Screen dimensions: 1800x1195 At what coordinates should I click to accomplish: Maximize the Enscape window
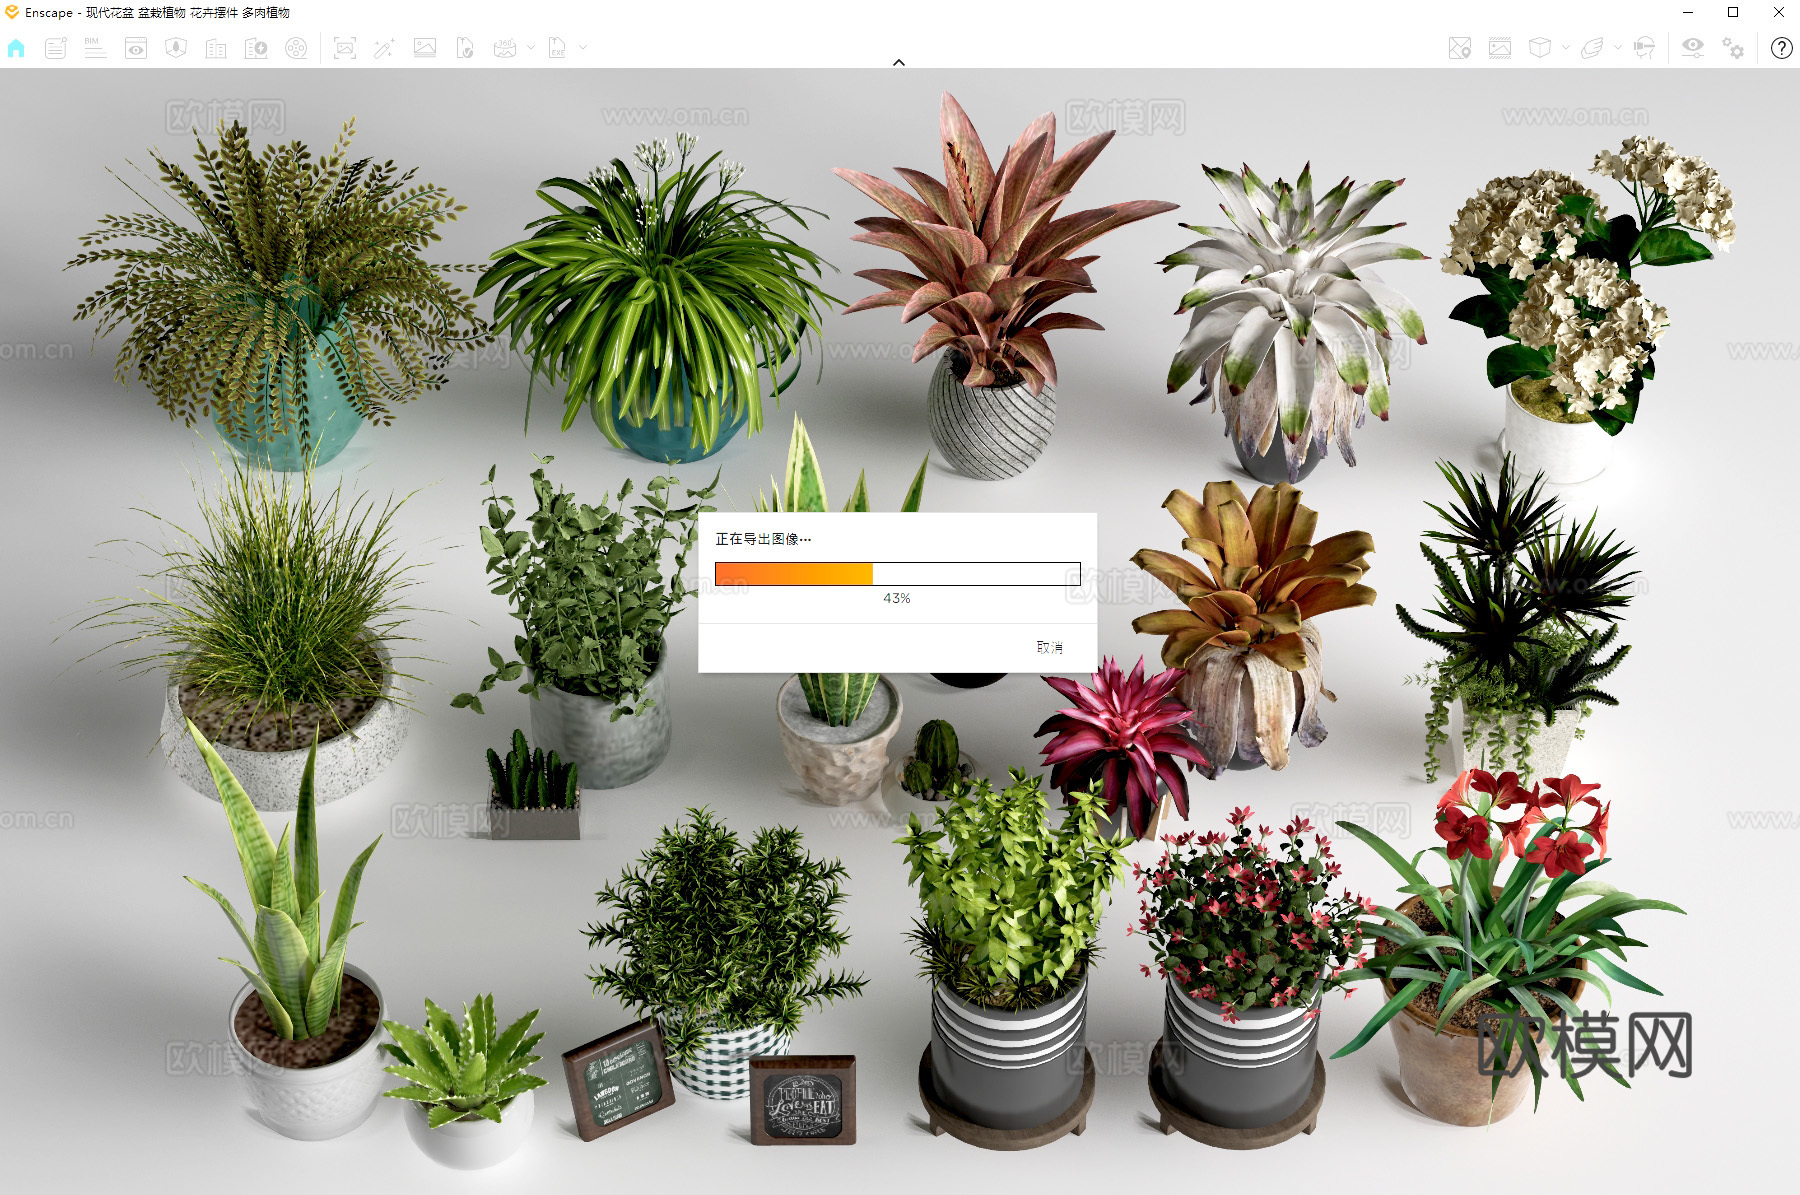(x=1733, y=12)
